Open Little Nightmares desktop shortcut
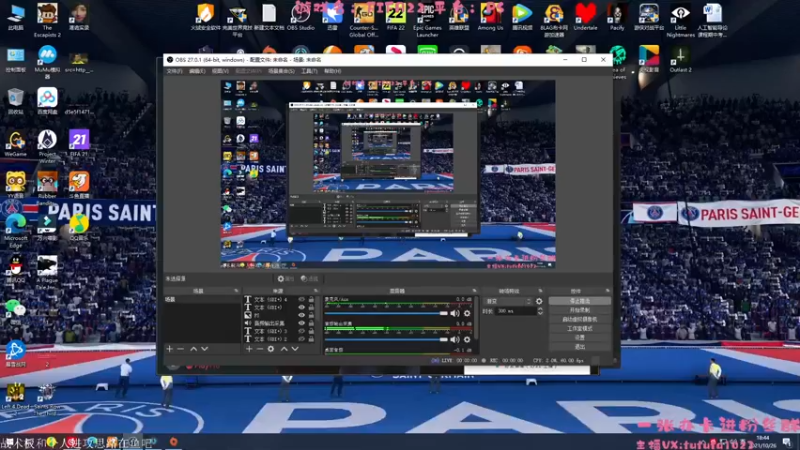This screenshot has width=800, height=450. (680, 19)
